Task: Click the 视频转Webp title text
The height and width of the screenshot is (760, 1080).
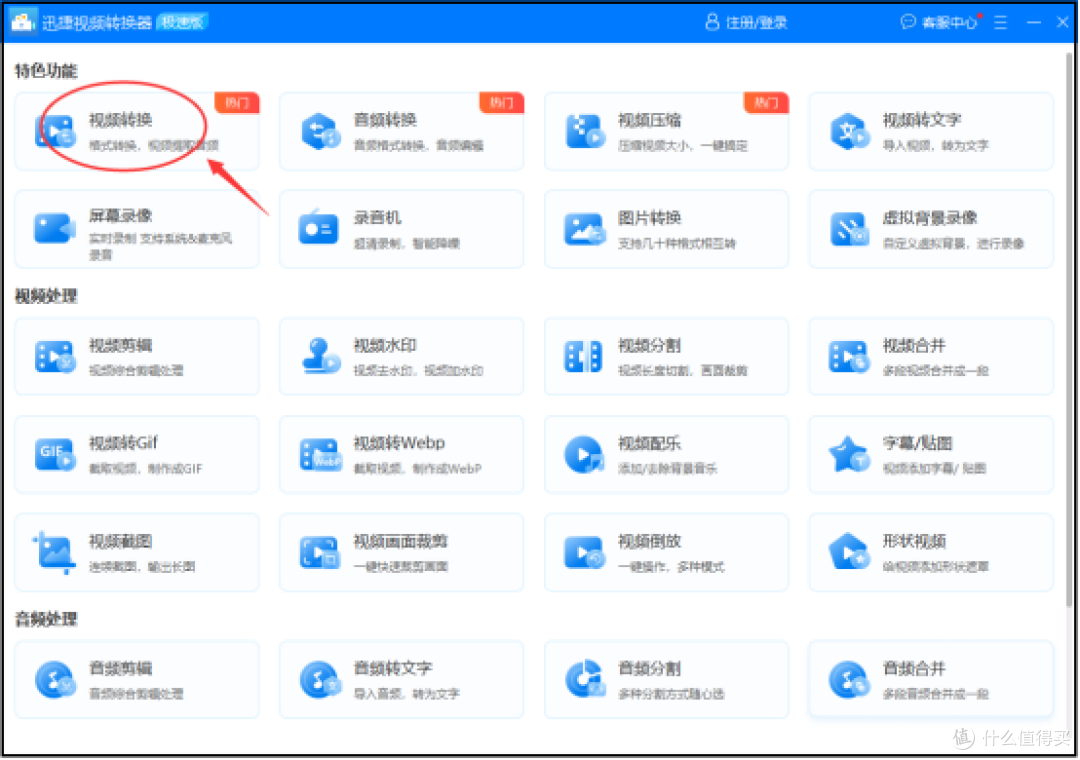Action: tap(399, 443)
